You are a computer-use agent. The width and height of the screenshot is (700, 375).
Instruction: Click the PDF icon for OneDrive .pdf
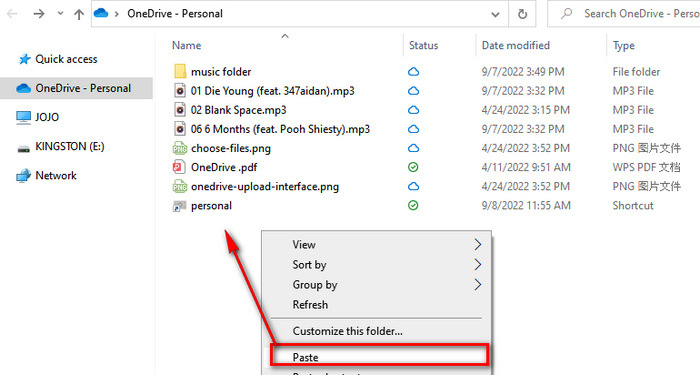click(179, 167)
